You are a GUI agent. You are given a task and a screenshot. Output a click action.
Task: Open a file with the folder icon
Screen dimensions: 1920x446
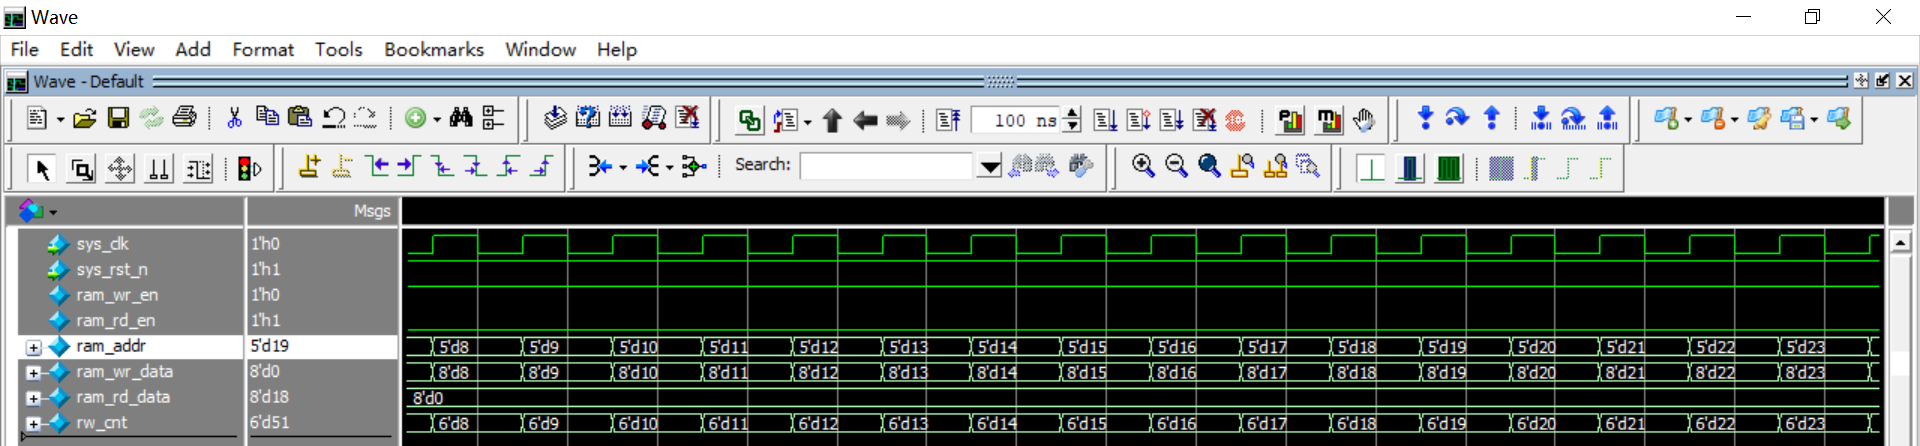tap(85, 119)
